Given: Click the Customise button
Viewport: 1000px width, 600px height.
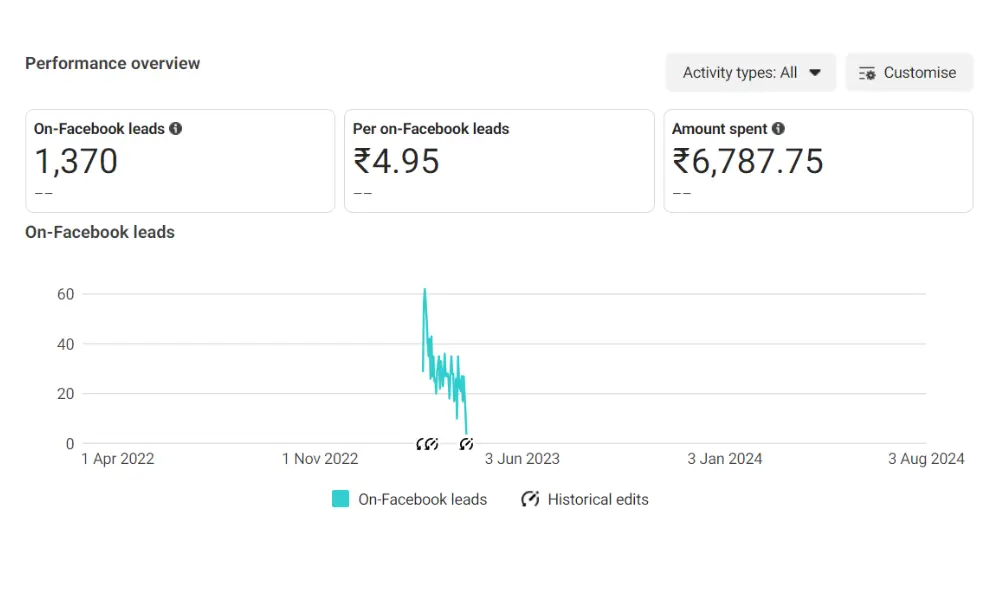Looking at the screenshot, I should [909, 73].
